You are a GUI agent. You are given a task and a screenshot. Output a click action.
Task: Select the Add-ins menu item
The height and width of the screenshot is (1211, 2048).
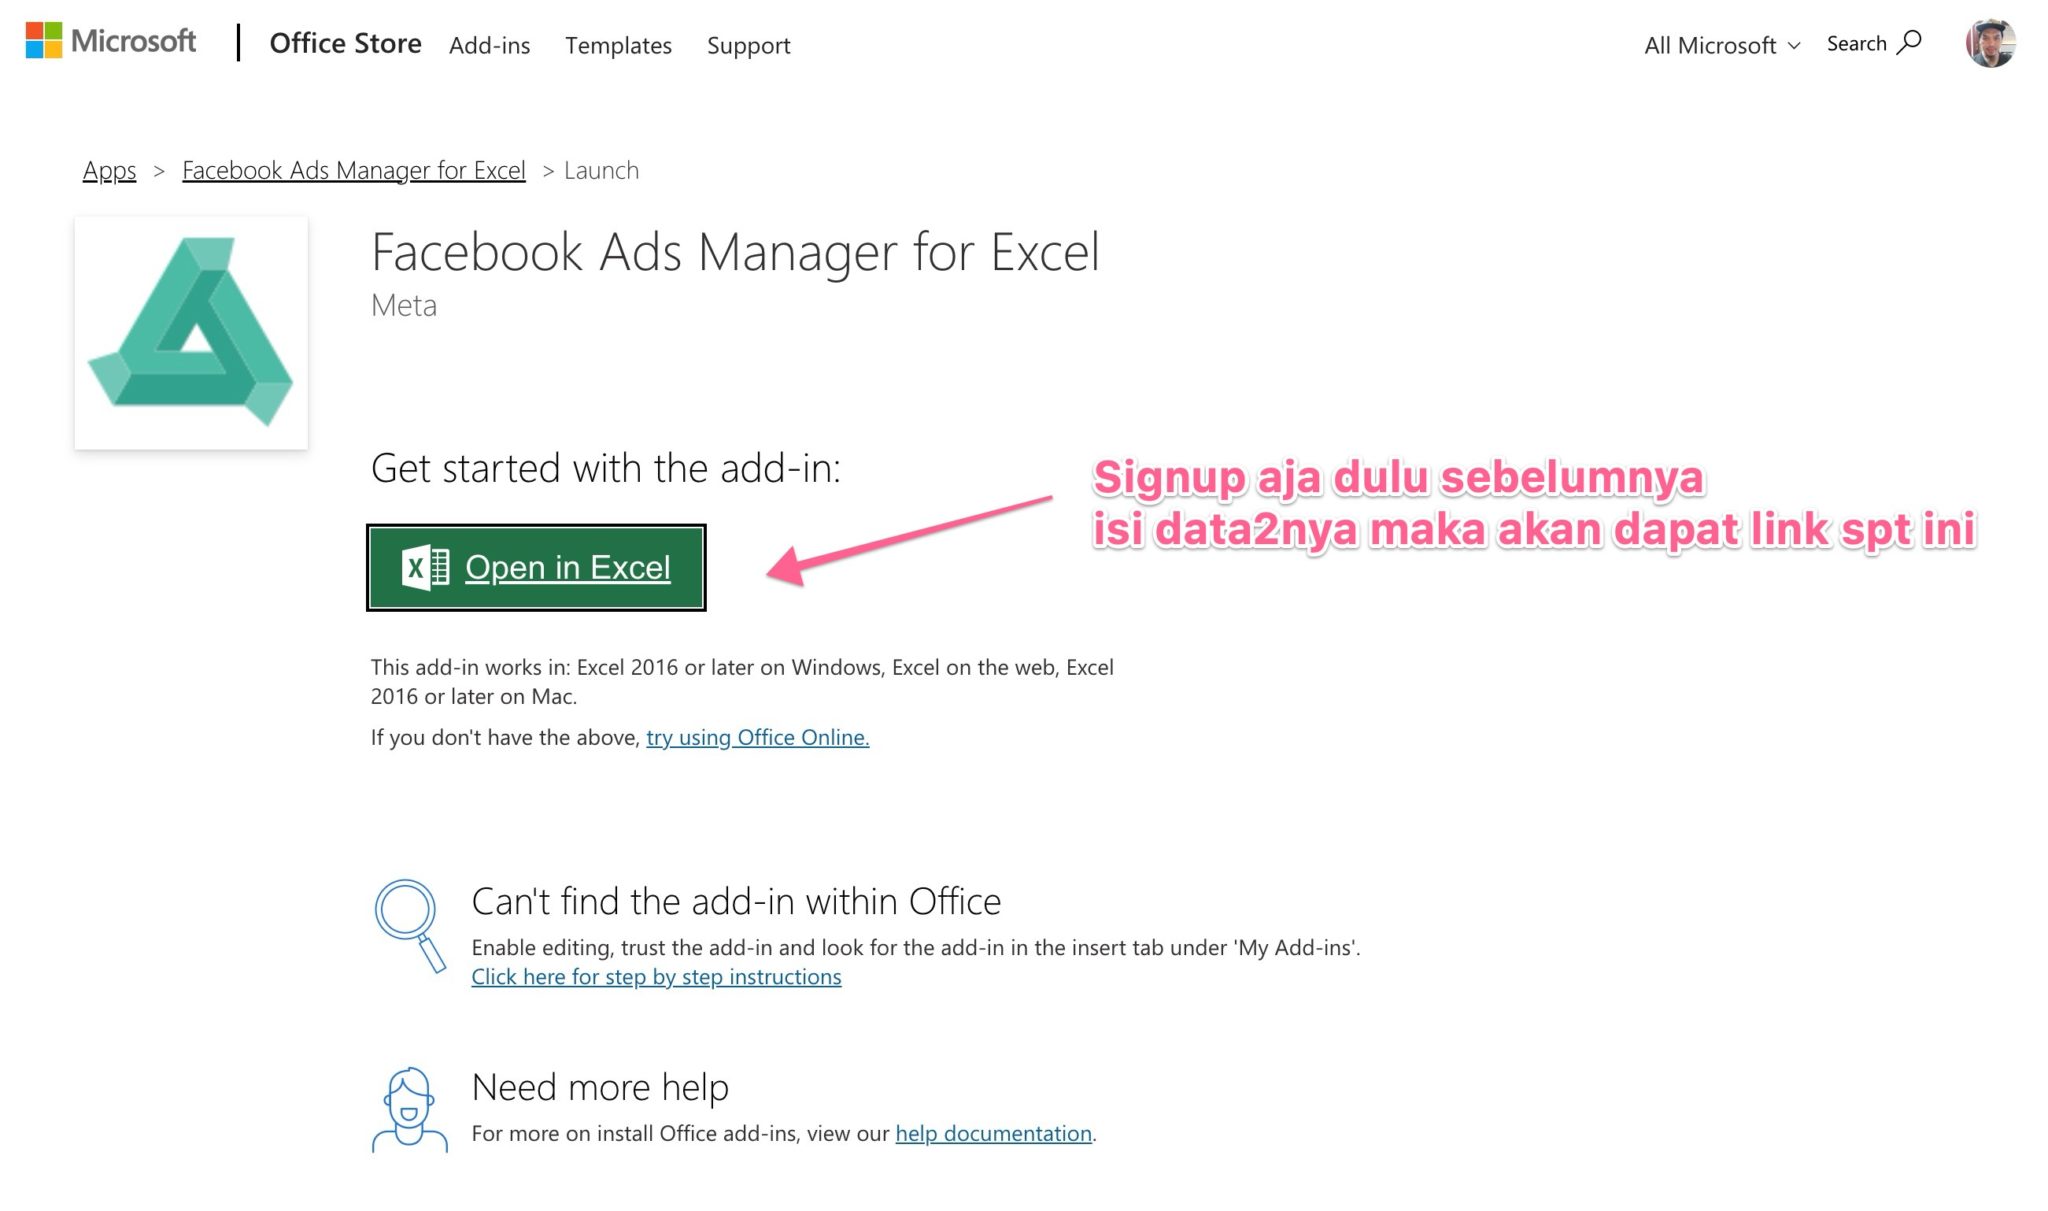coord(491,46)
